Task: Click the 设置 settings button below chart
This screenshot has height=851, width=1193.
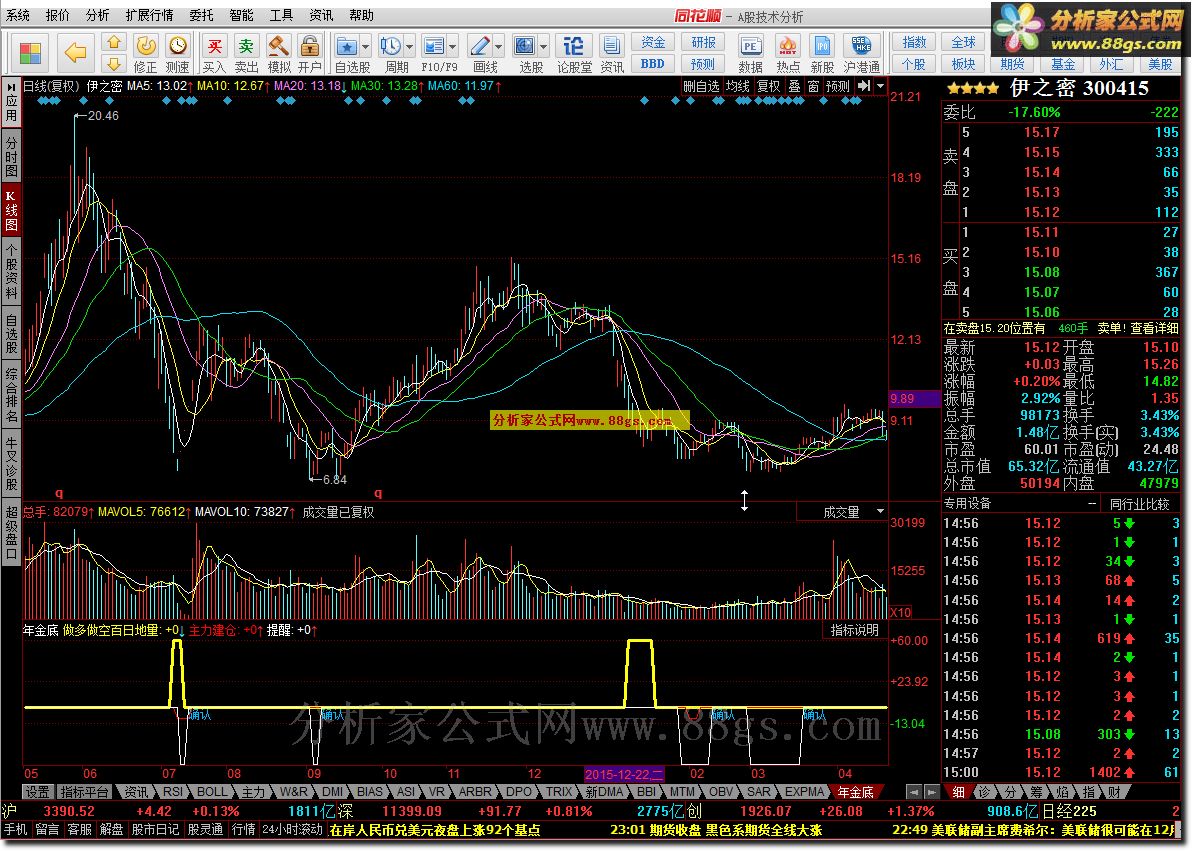Action: point(37,792)
